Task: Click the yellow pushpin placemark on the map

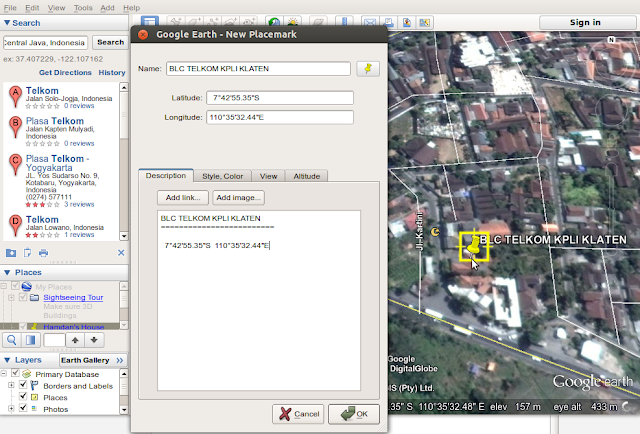Action: 473,246
